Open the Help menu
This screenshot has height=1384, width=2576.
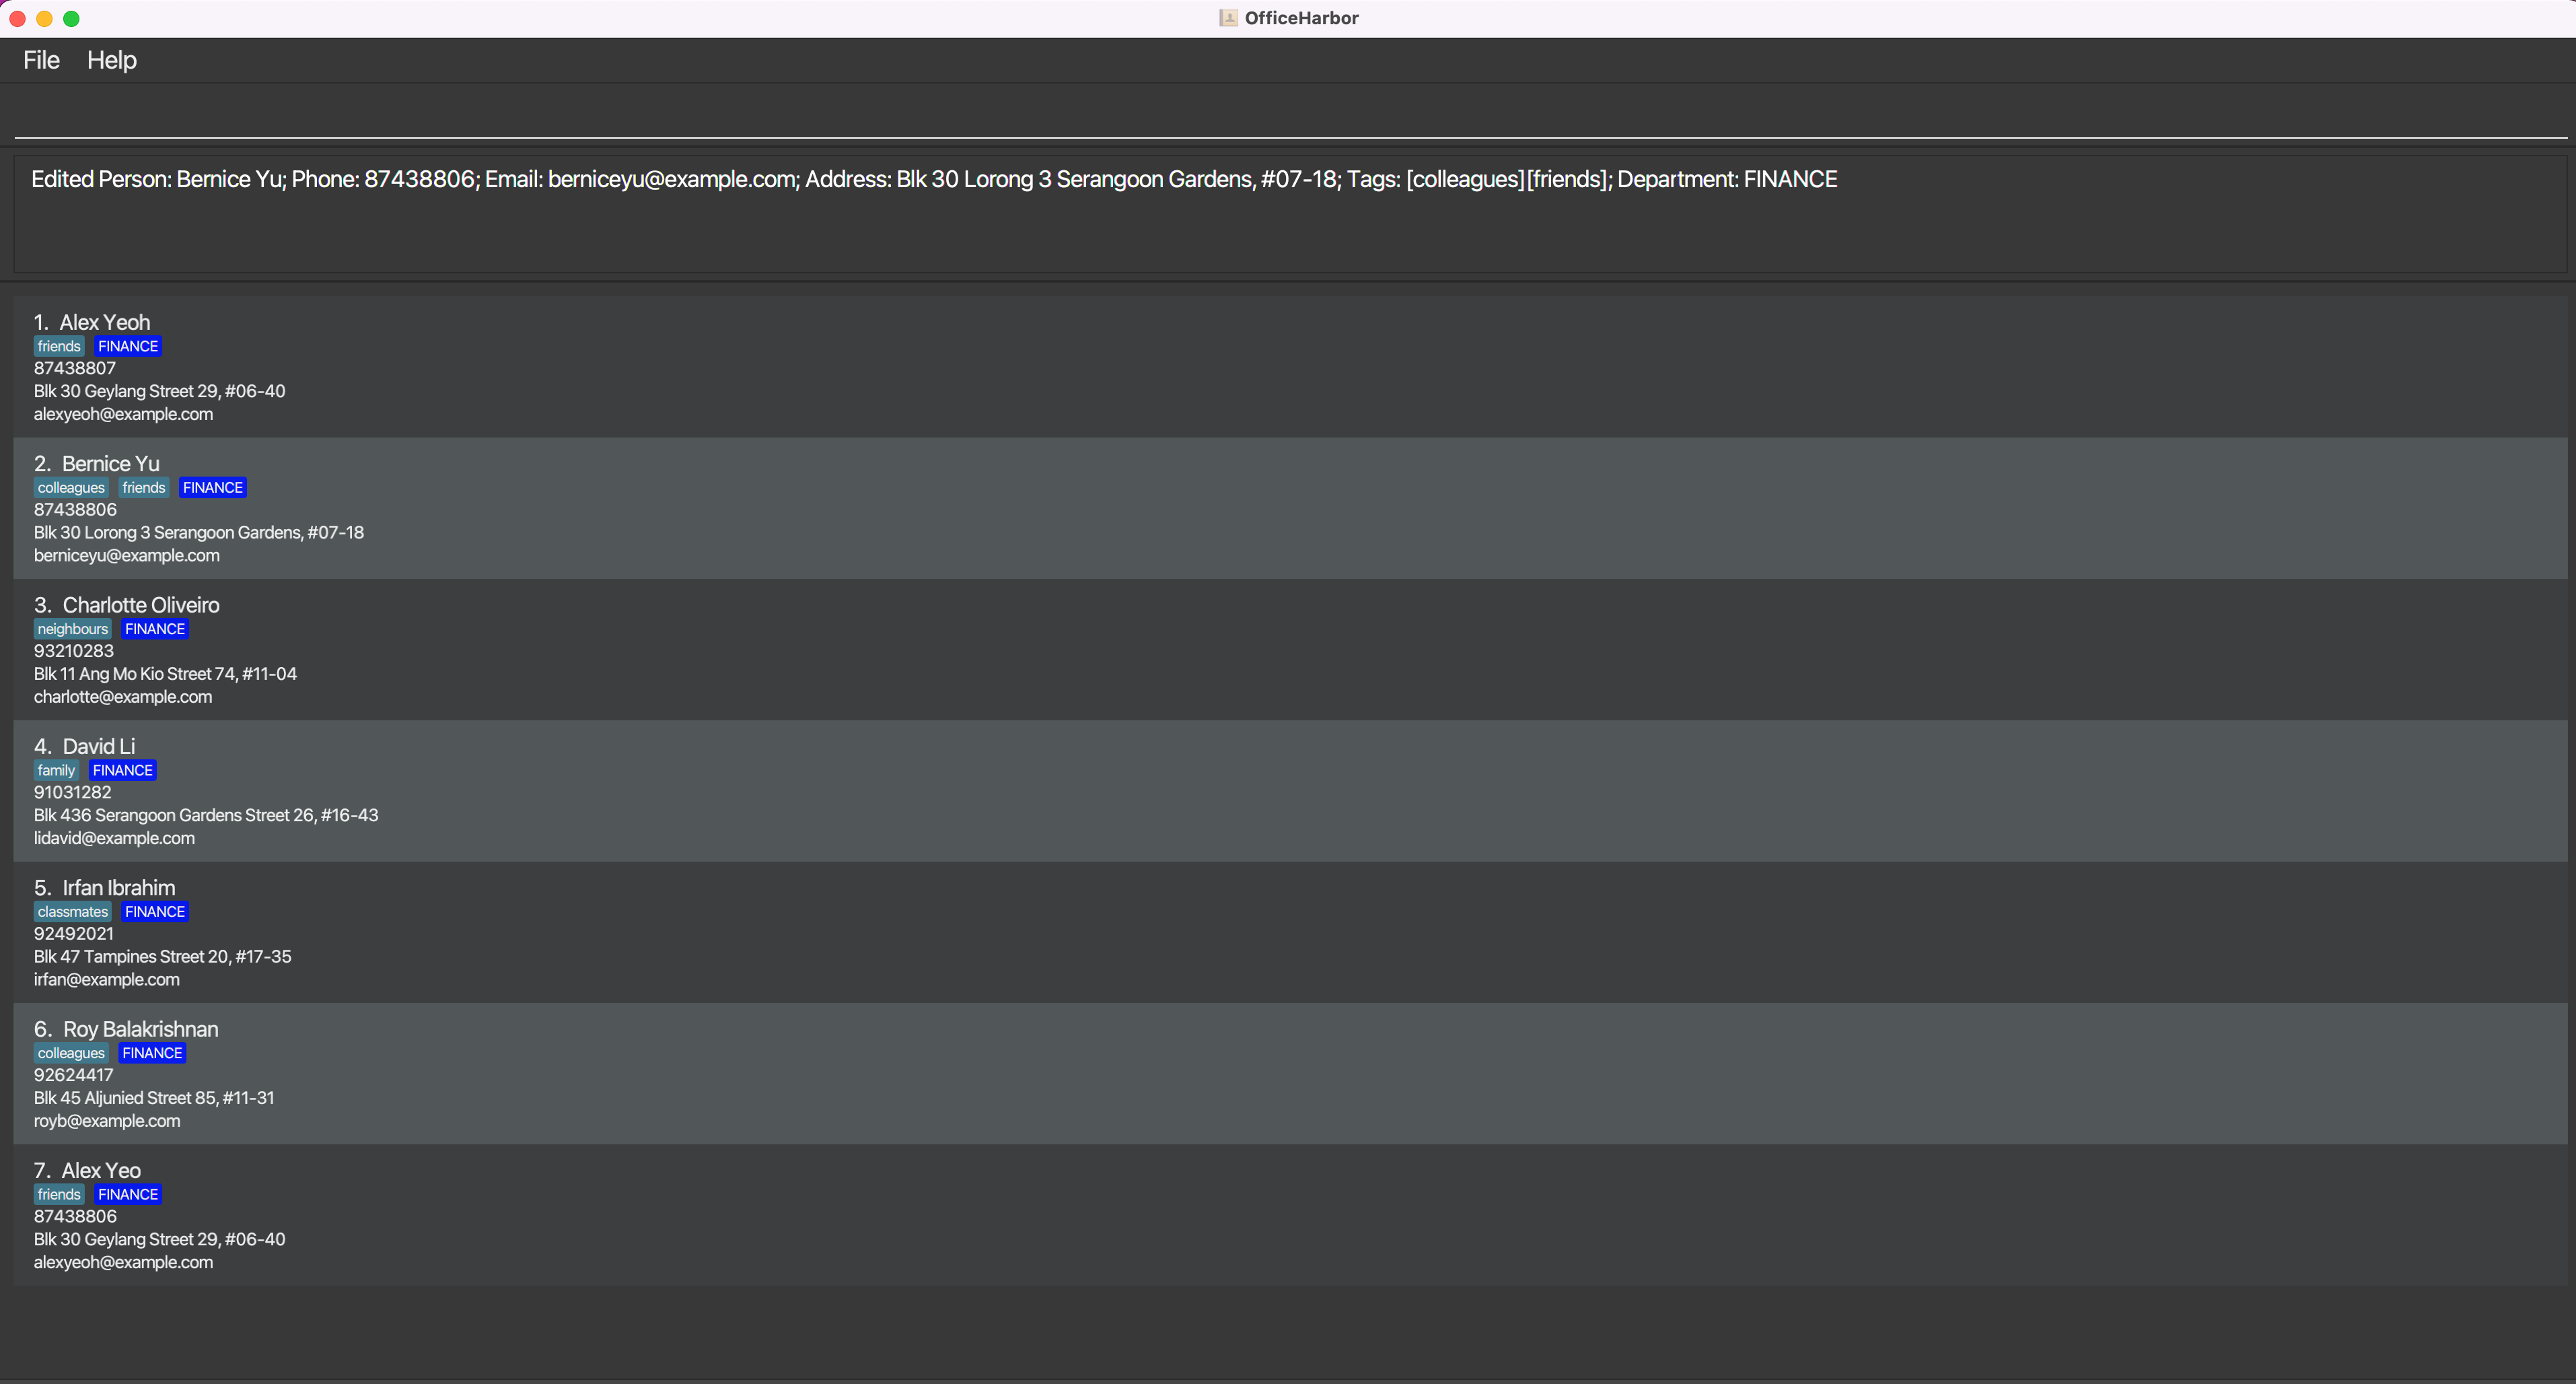click(x=111, y=60)
